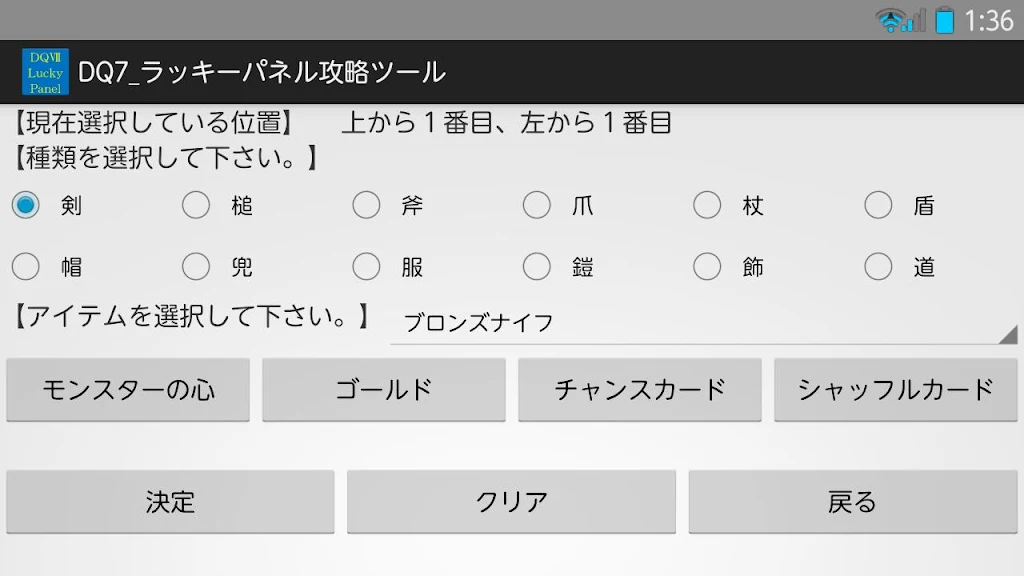Image resolution: width=1024 pixels, height=576 pixels.
Task: Select the 盾 radio button
Action: tap(878, 206)
